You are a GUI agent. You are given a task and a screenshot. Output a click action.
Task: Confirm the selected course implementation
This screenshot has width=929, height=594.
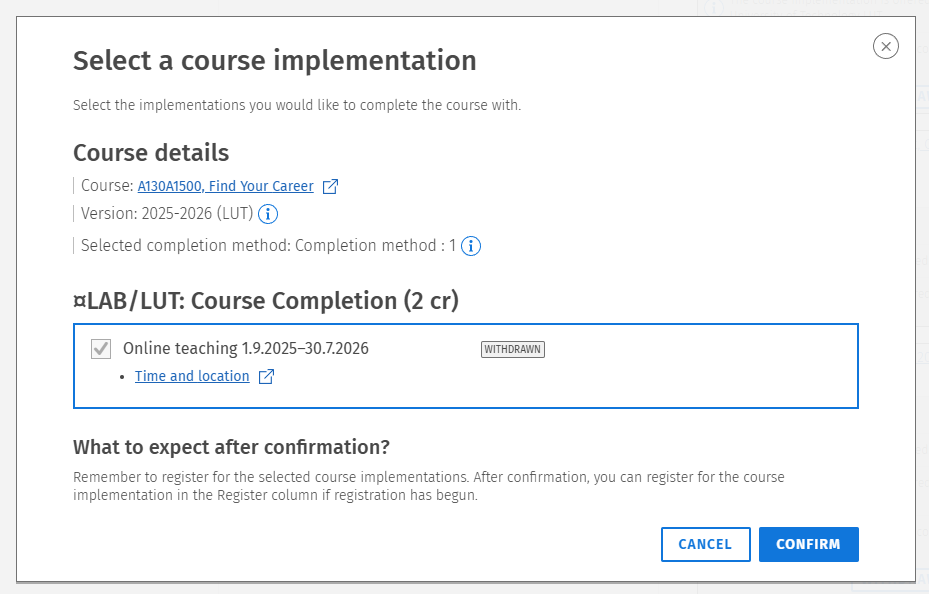pos(809,544)
